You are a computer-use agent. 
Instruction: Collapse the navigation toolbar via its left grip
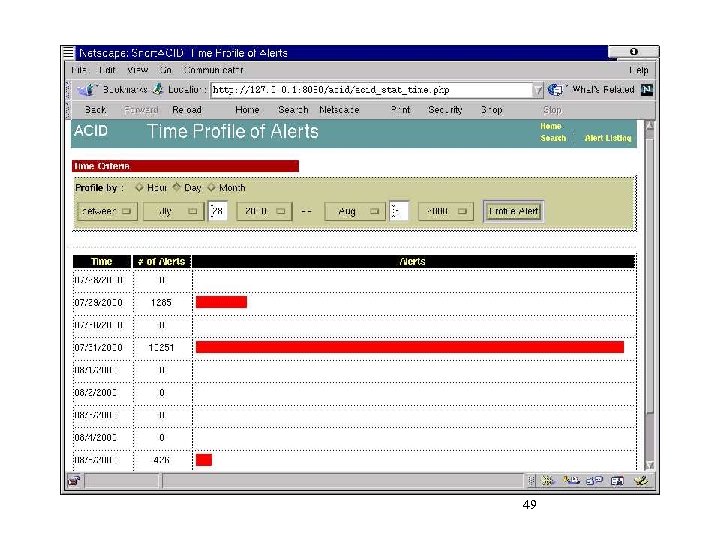[x=68, y=110]
